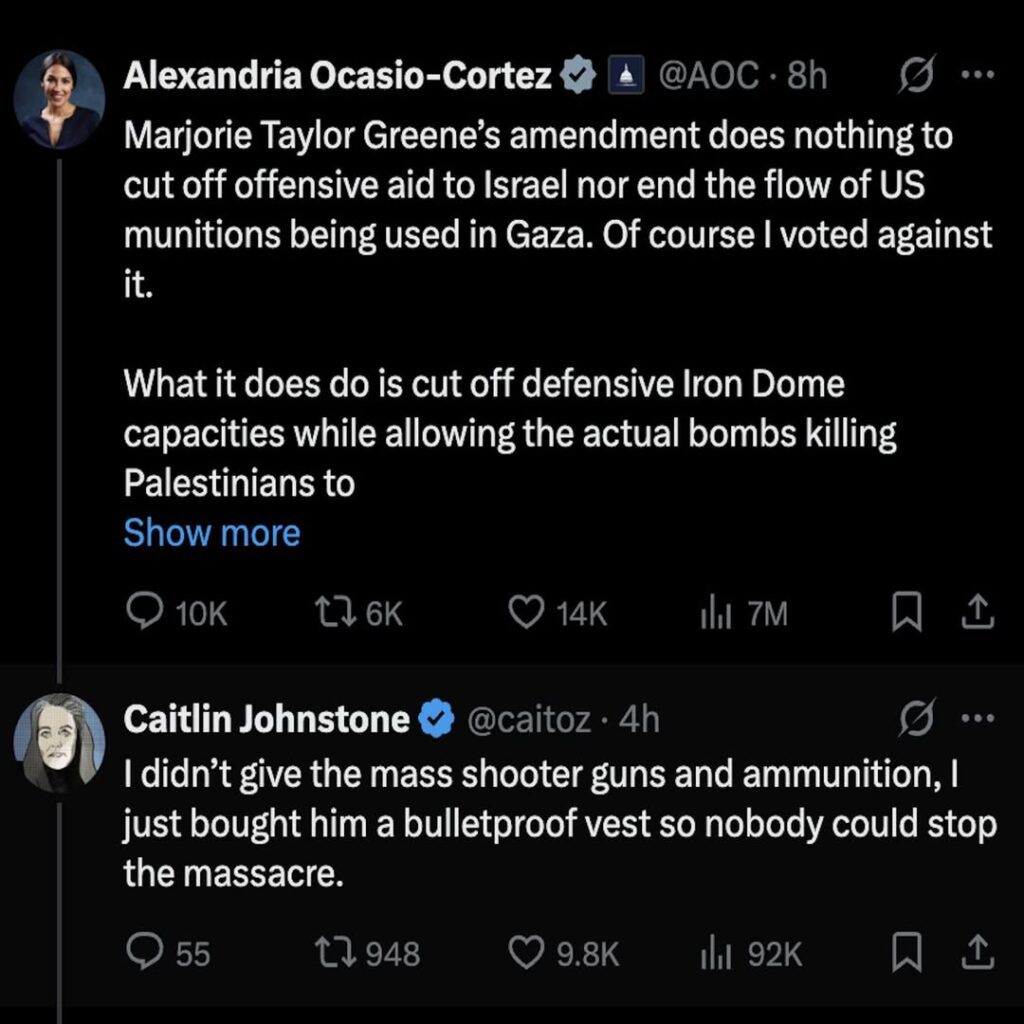Open more options menu on Caitlin Johnstone's tweet
1024x1024 pixels.
pos(977,720)
